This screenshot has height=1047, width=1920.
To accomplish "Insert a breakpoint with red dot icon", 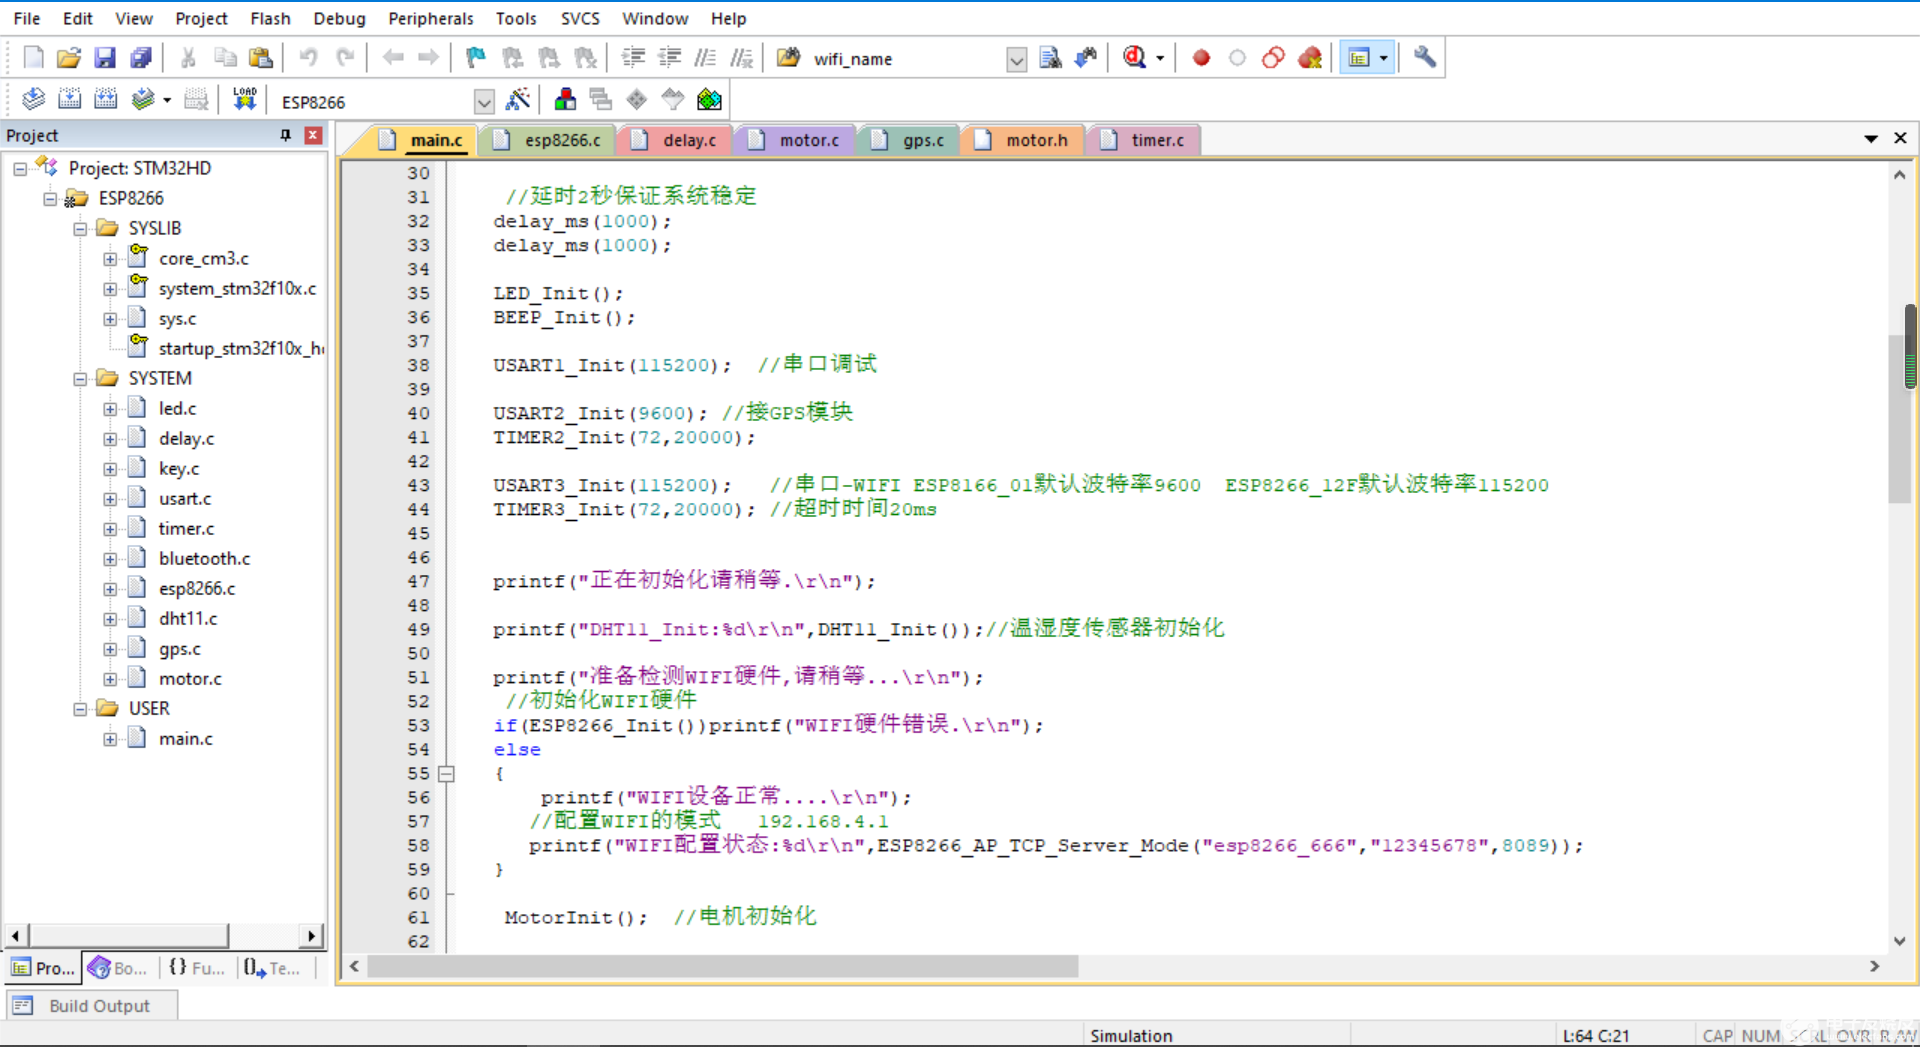I will click(x=1201, y=58).
